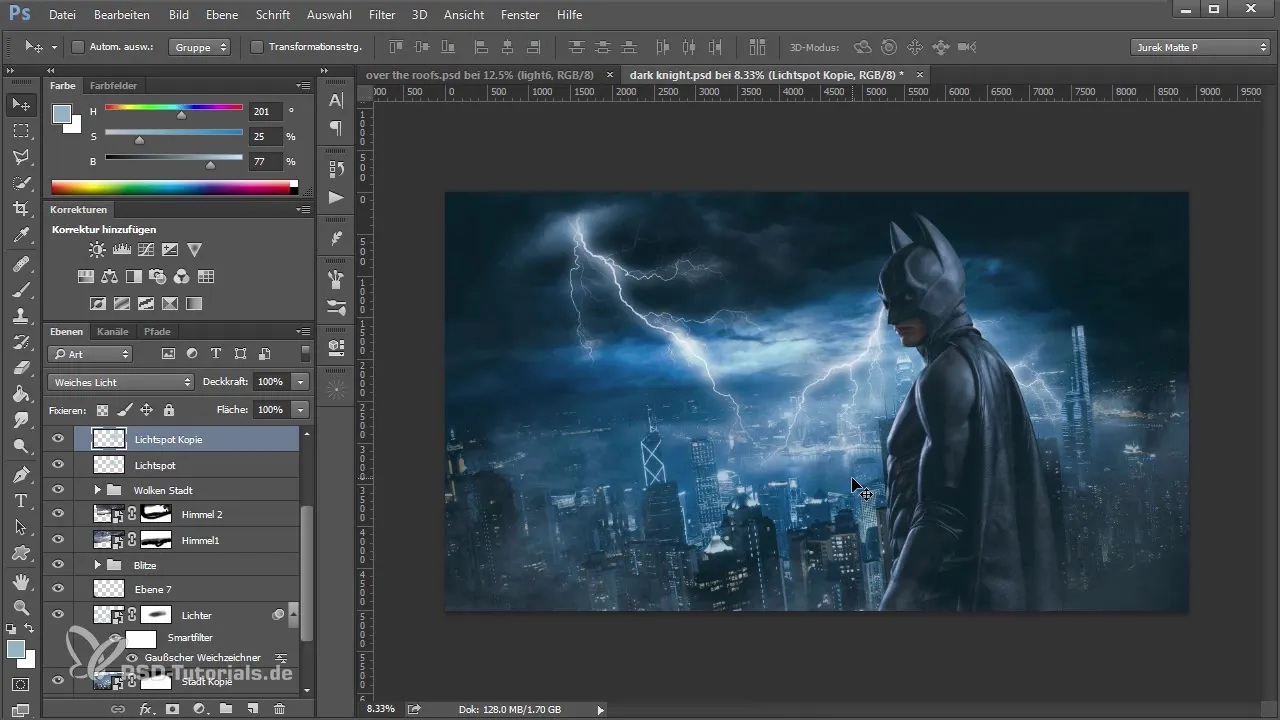Pick a color from the spectrum bar
1280x720 pixels.
tap(174, 187)
